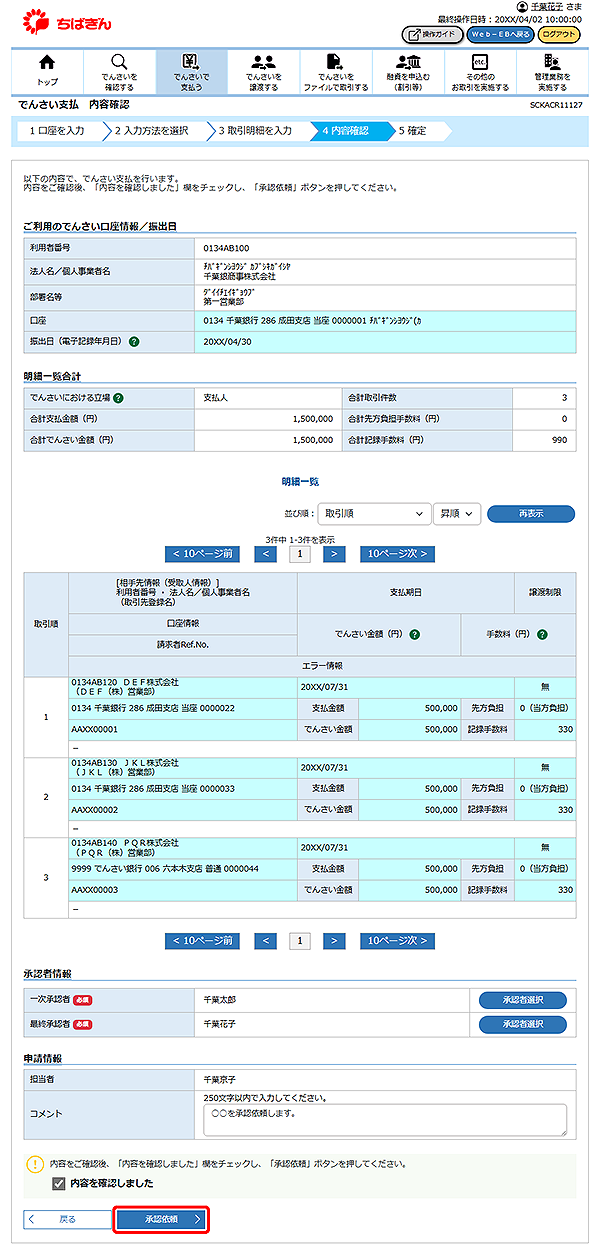Image resolution: width=600 pixels, height=1255 pixels.
Task: Click the 戻る back button
Action: [65, 1219]
